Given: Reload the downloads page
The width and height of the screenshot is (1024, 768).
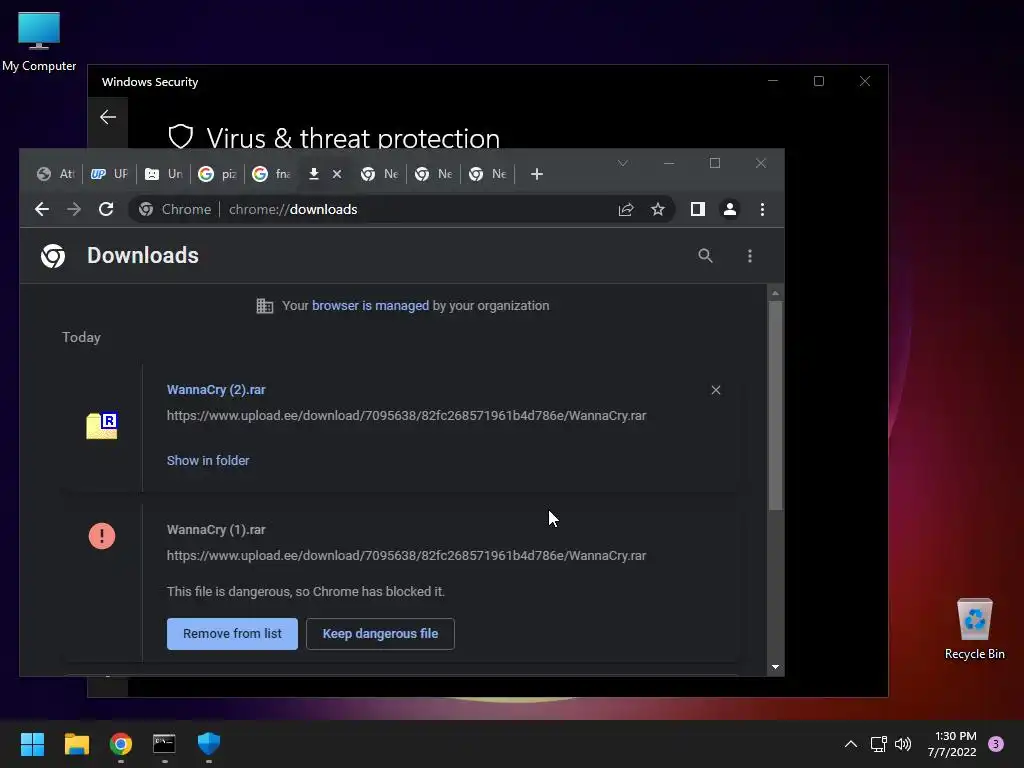Looking at the screenshot, I should (106, 209).
